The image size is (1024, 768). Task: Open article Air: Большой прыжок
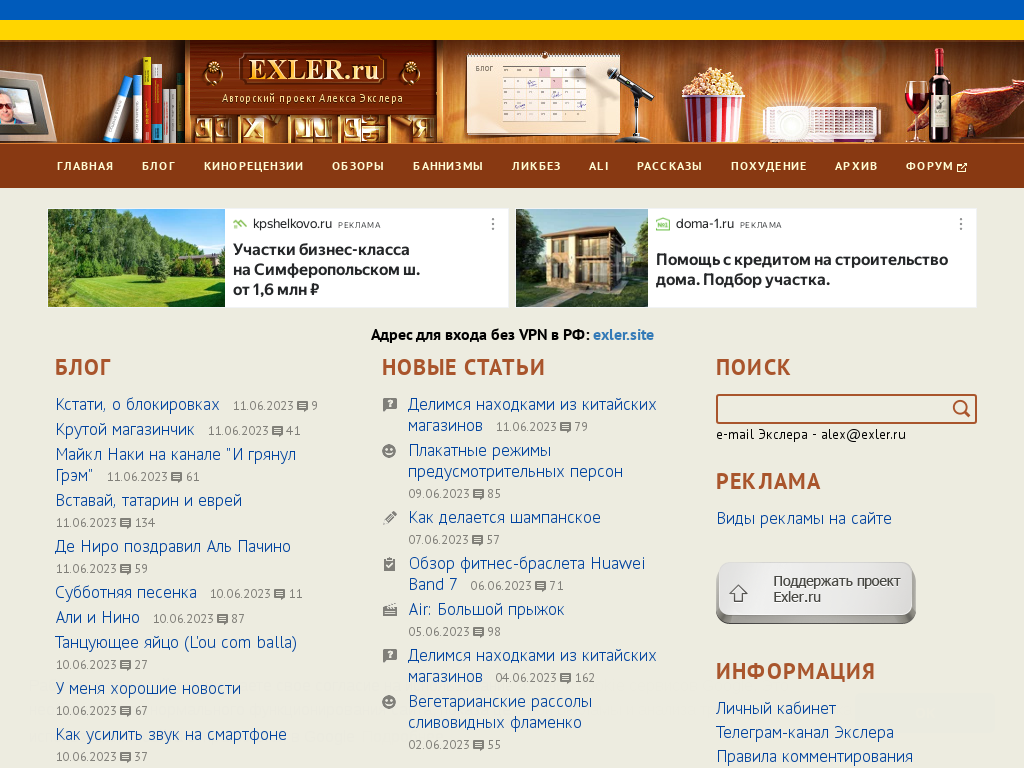[486, 610]
